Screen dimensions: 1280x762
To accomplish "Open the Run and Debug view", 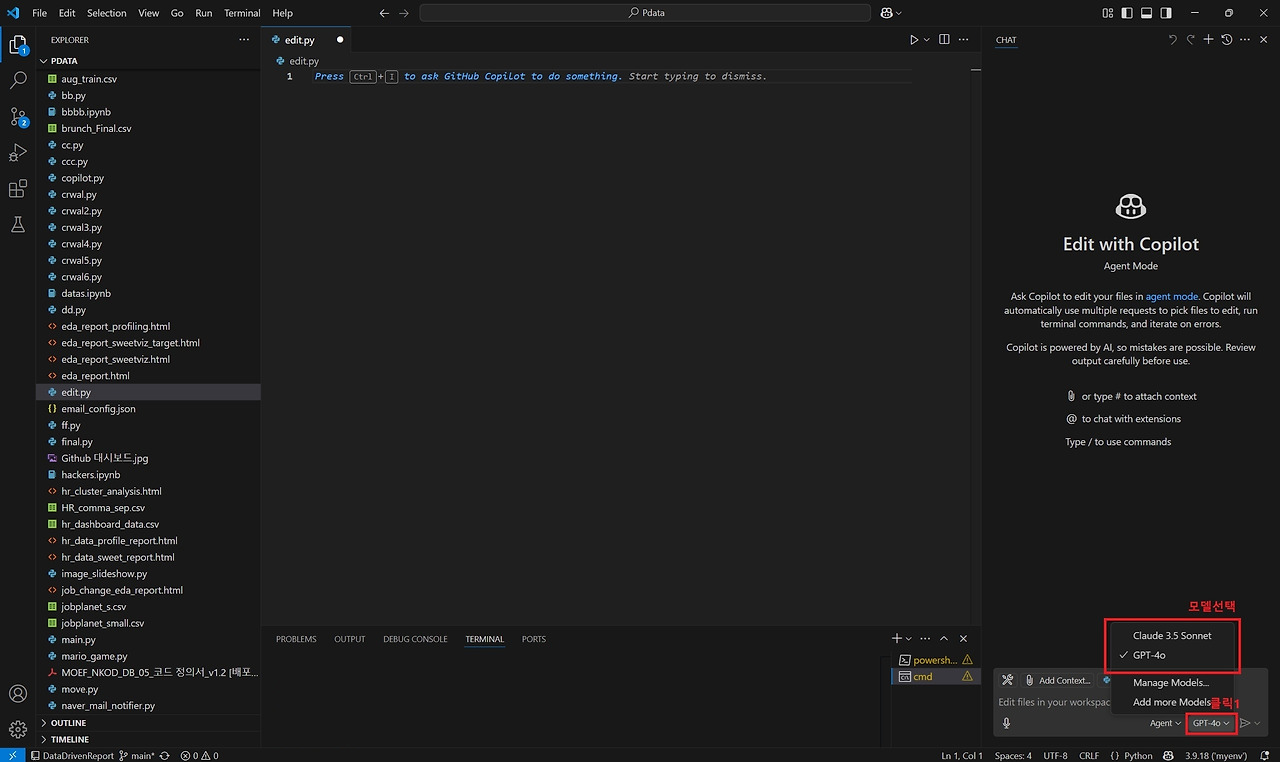I will pyautogui.click(x=17, y=153).
